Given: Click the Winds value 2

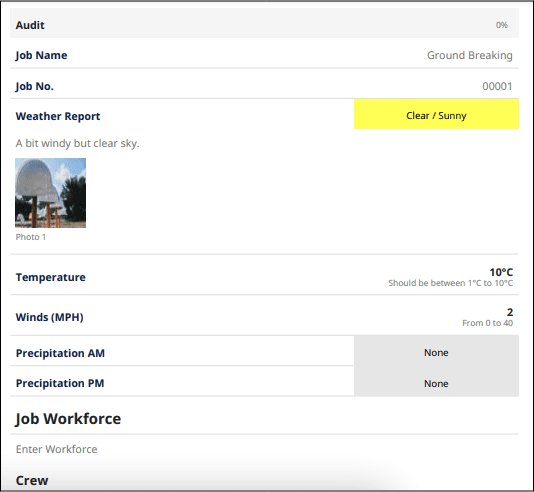Looking at the screenshot, I should tap(510, 312).
